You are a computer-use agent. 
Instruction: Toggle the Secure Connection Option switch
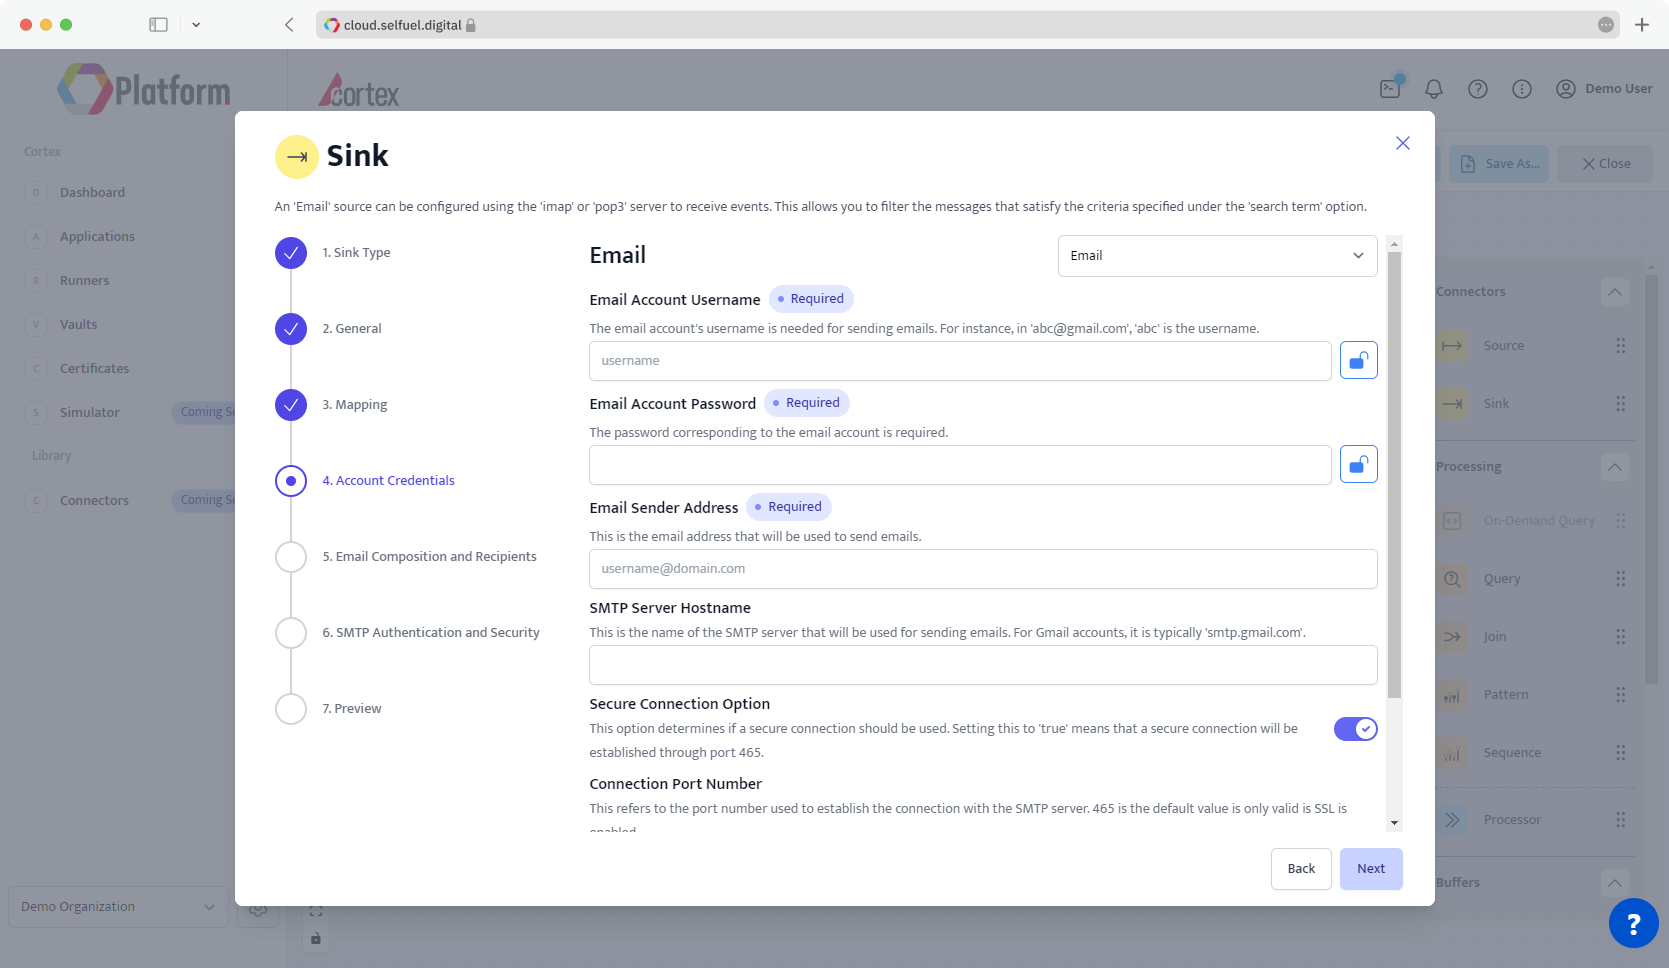(1356, 729)
